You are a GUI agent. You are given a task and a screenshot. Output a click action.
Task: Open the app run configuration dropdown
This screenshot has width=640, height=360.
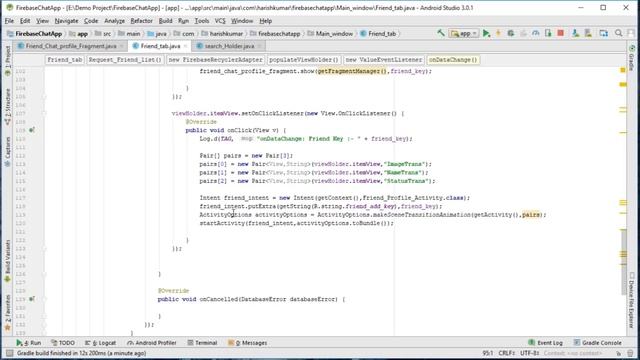[464, 33]
